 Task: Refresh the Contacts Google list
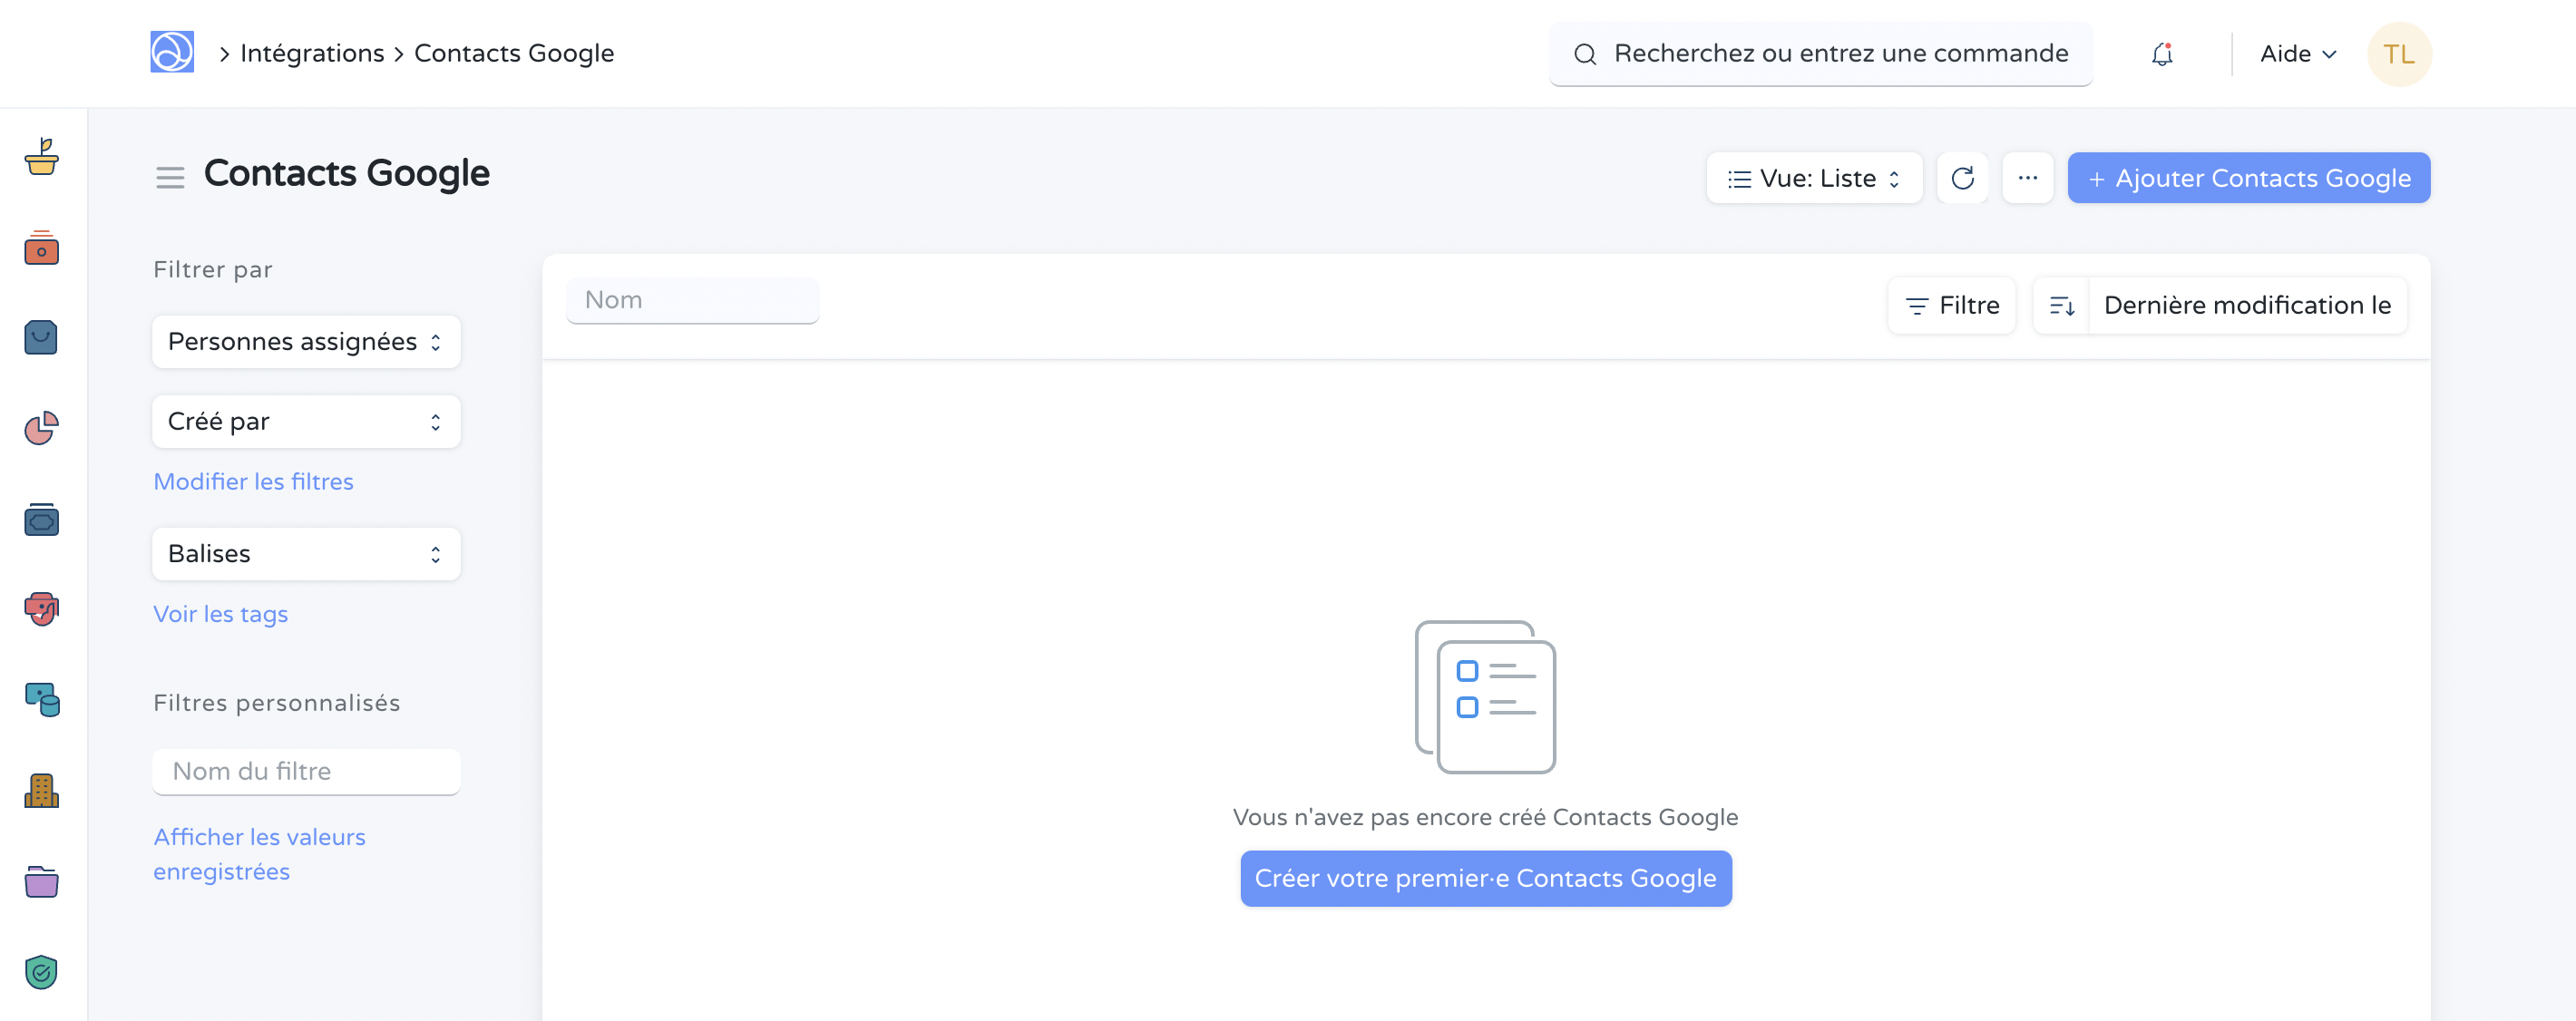[1963, 177]
